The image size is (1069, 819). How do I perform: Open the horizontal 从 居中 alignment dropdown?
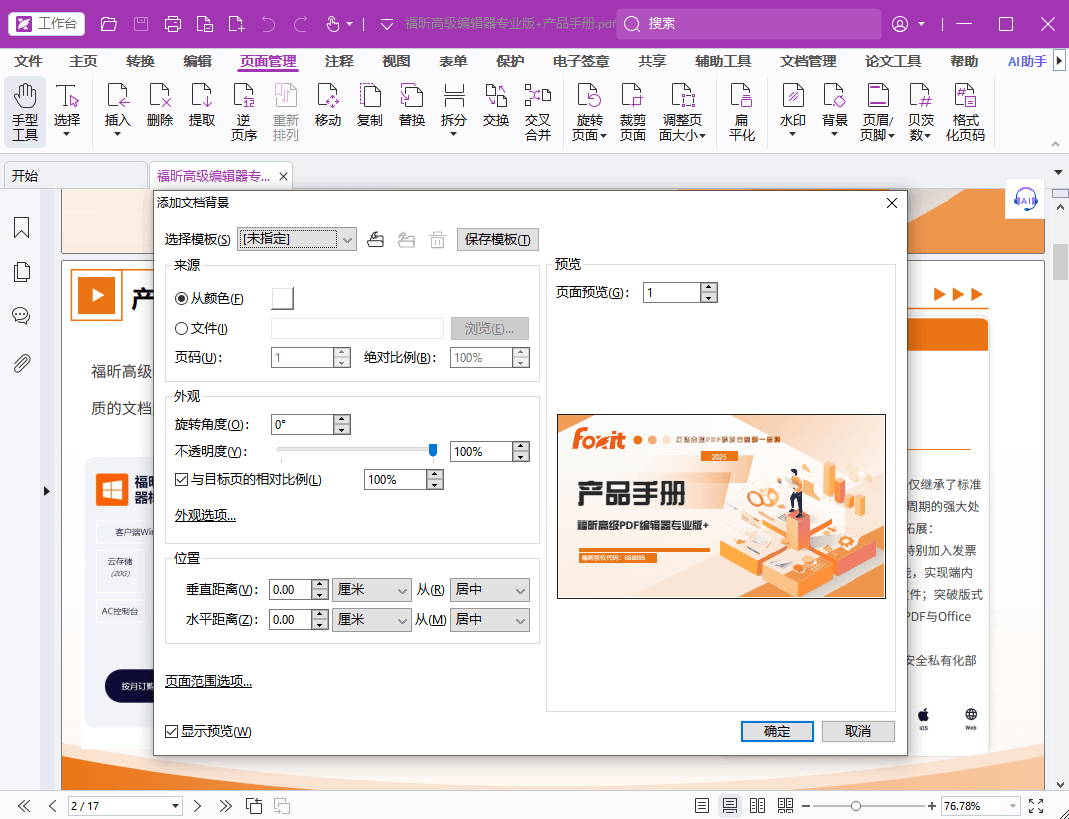(490, 620)
